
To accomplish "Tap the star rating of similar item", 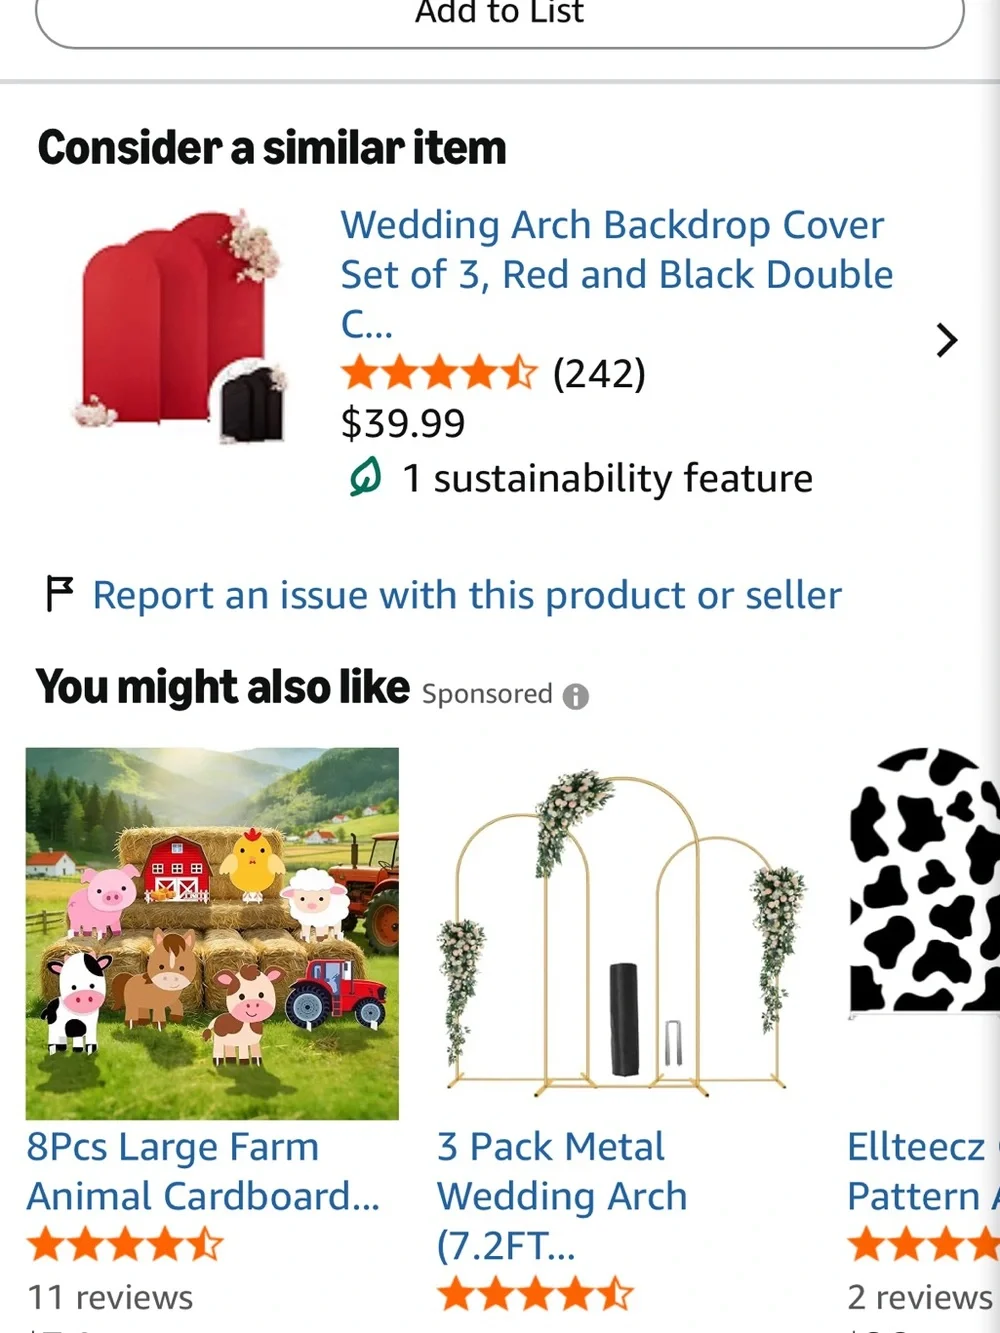I will coord(439,374).
